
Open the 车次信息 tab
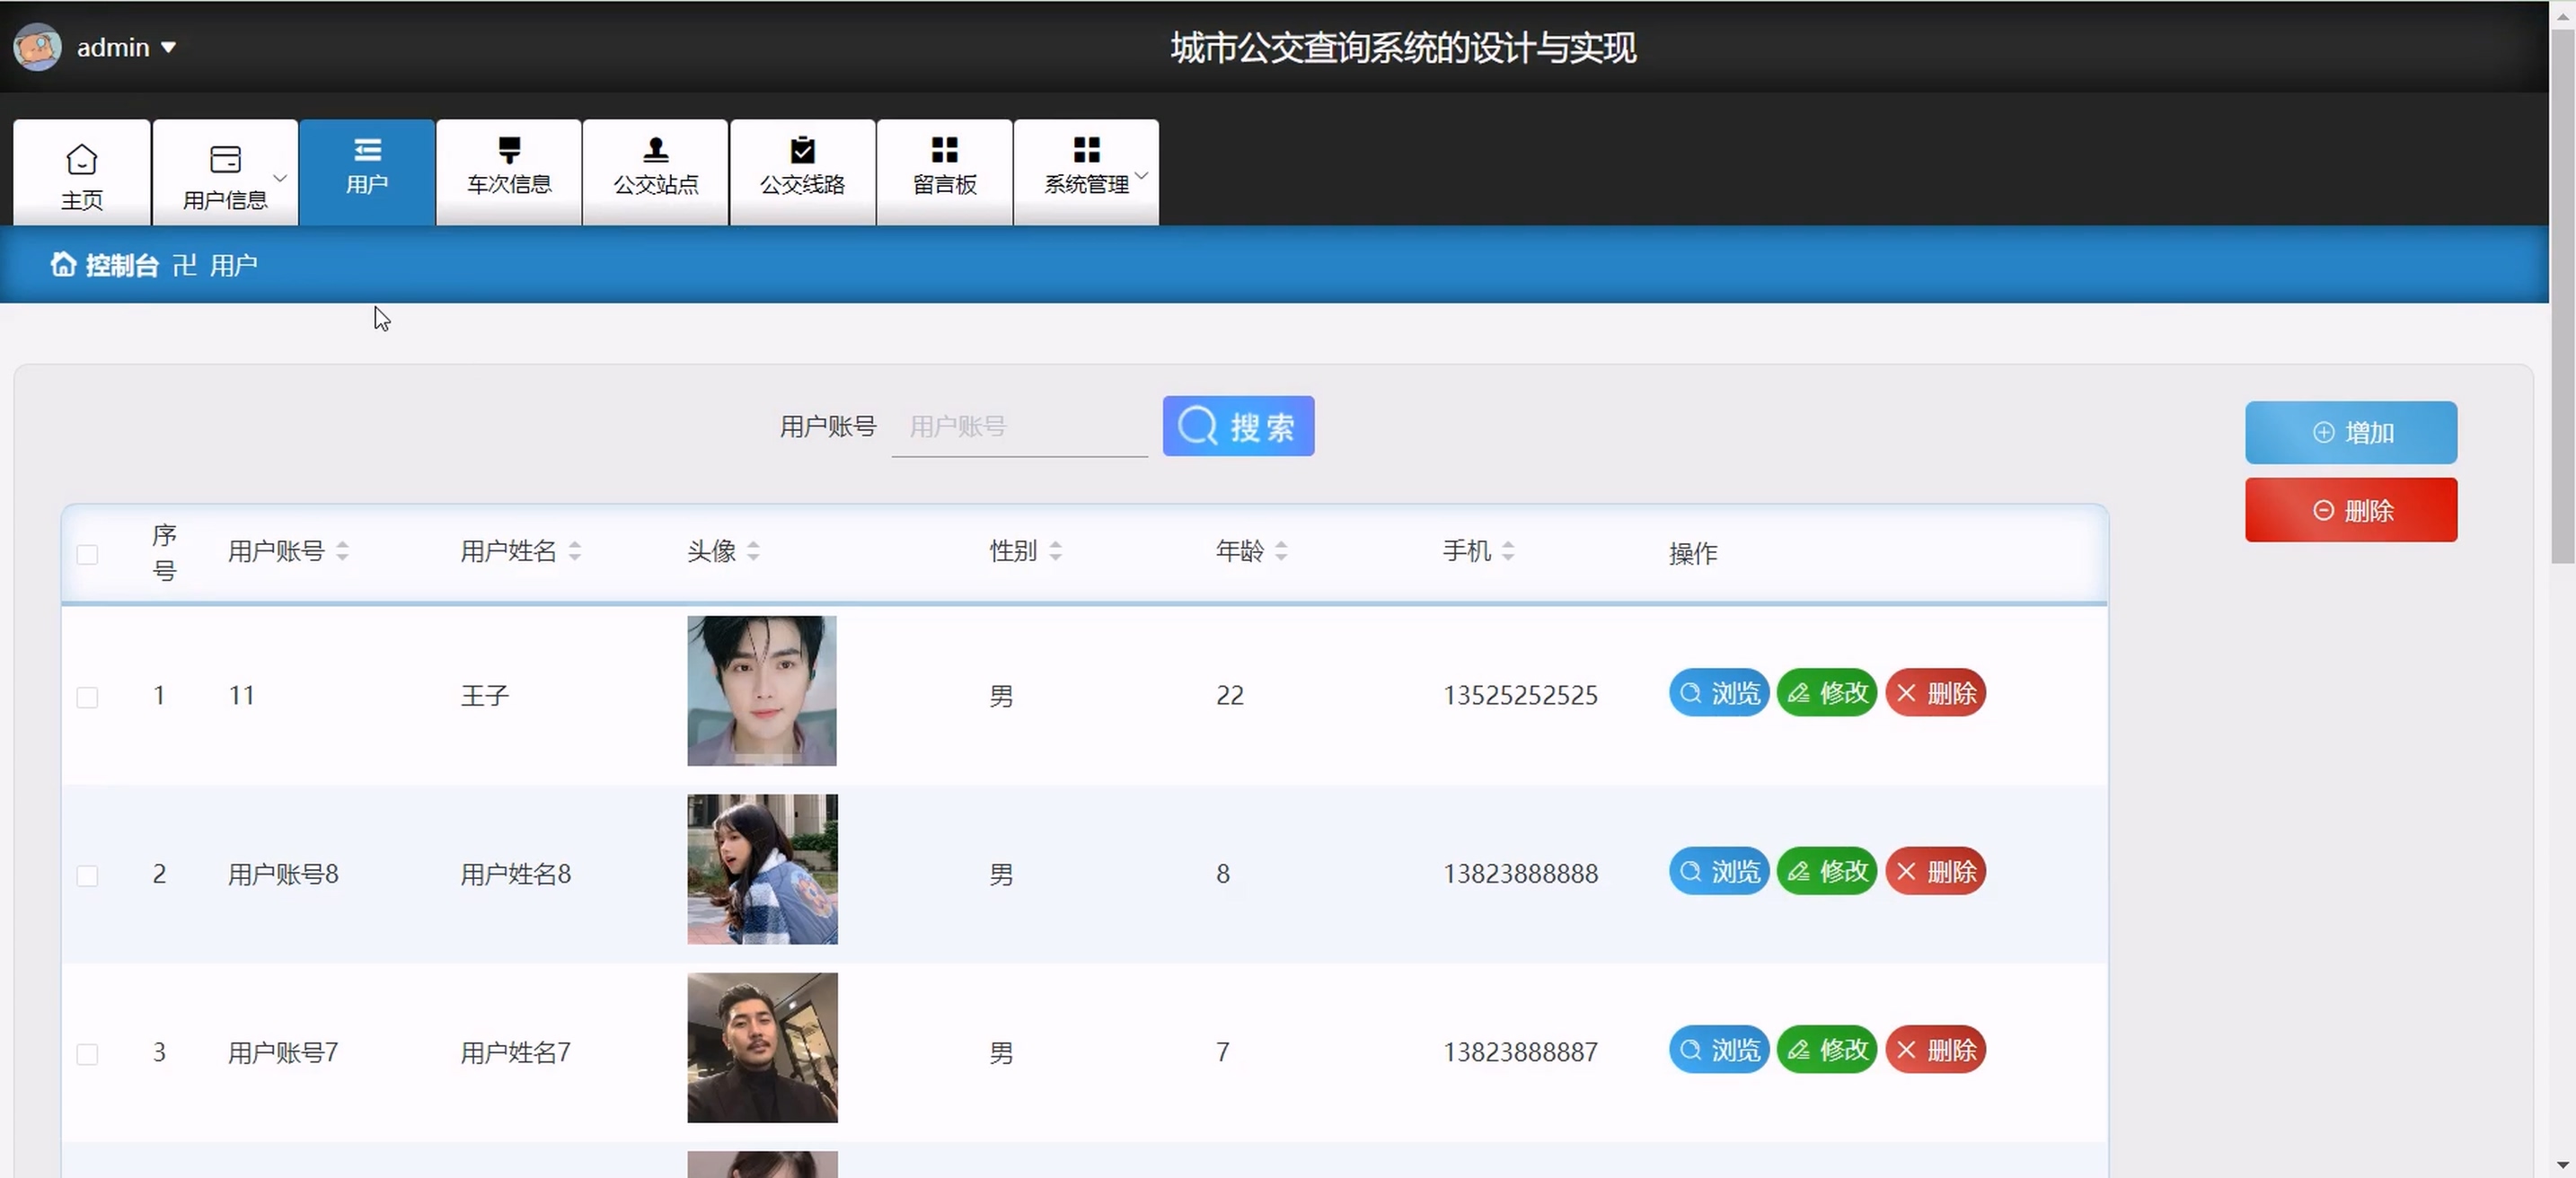tap(509, 173)
